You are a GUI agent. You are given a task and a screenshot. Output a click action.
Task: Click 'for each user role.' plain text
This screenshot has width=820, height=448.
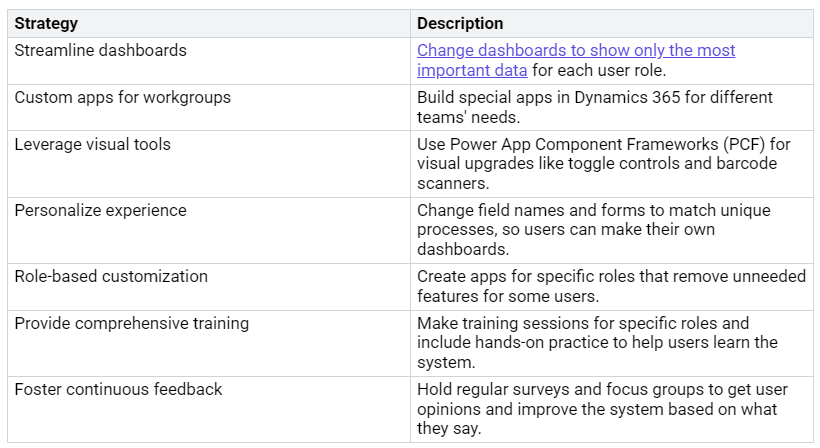pyautogui.click(x=599, y=70)
